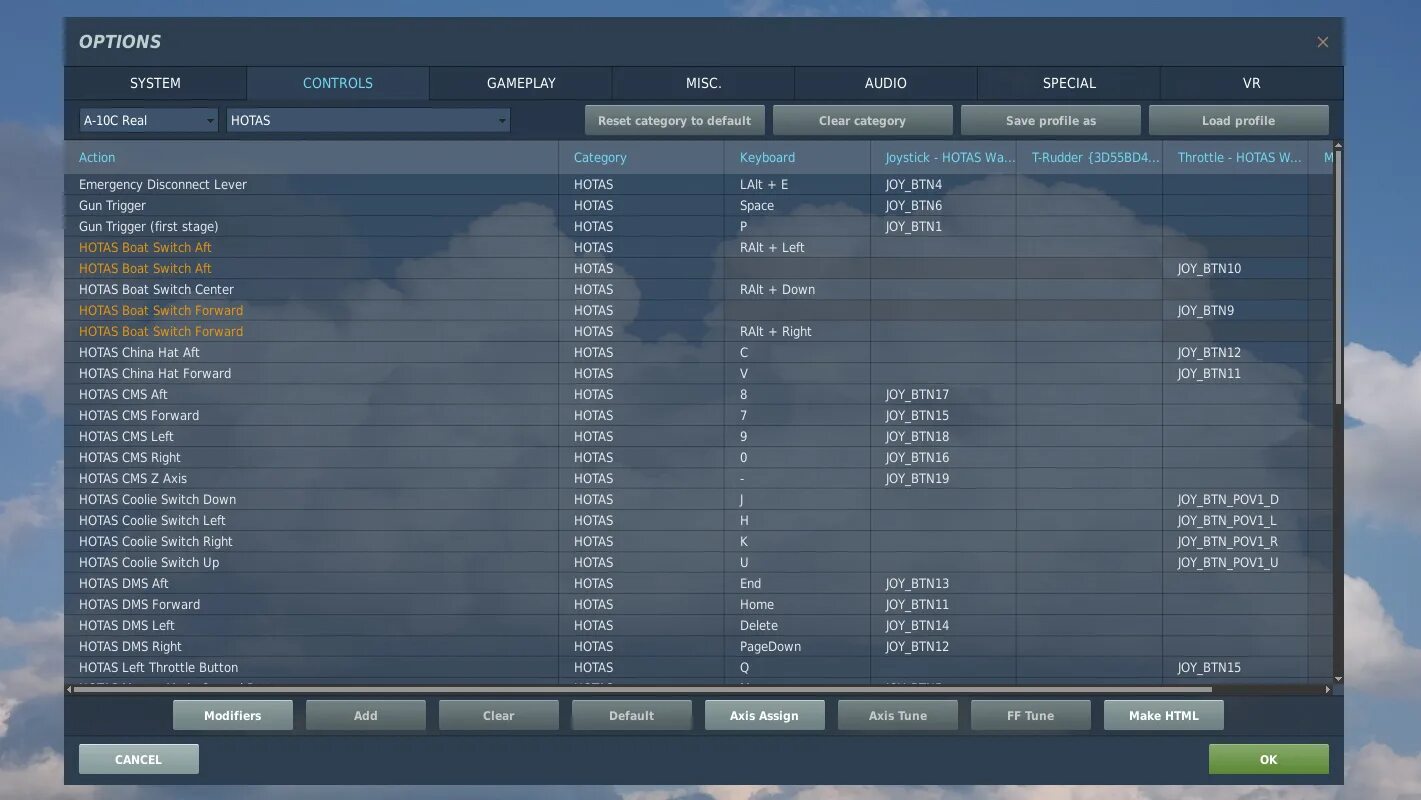Switch to the SYSTEM tab
1421x800 pixels.
(x=155, y=83)
